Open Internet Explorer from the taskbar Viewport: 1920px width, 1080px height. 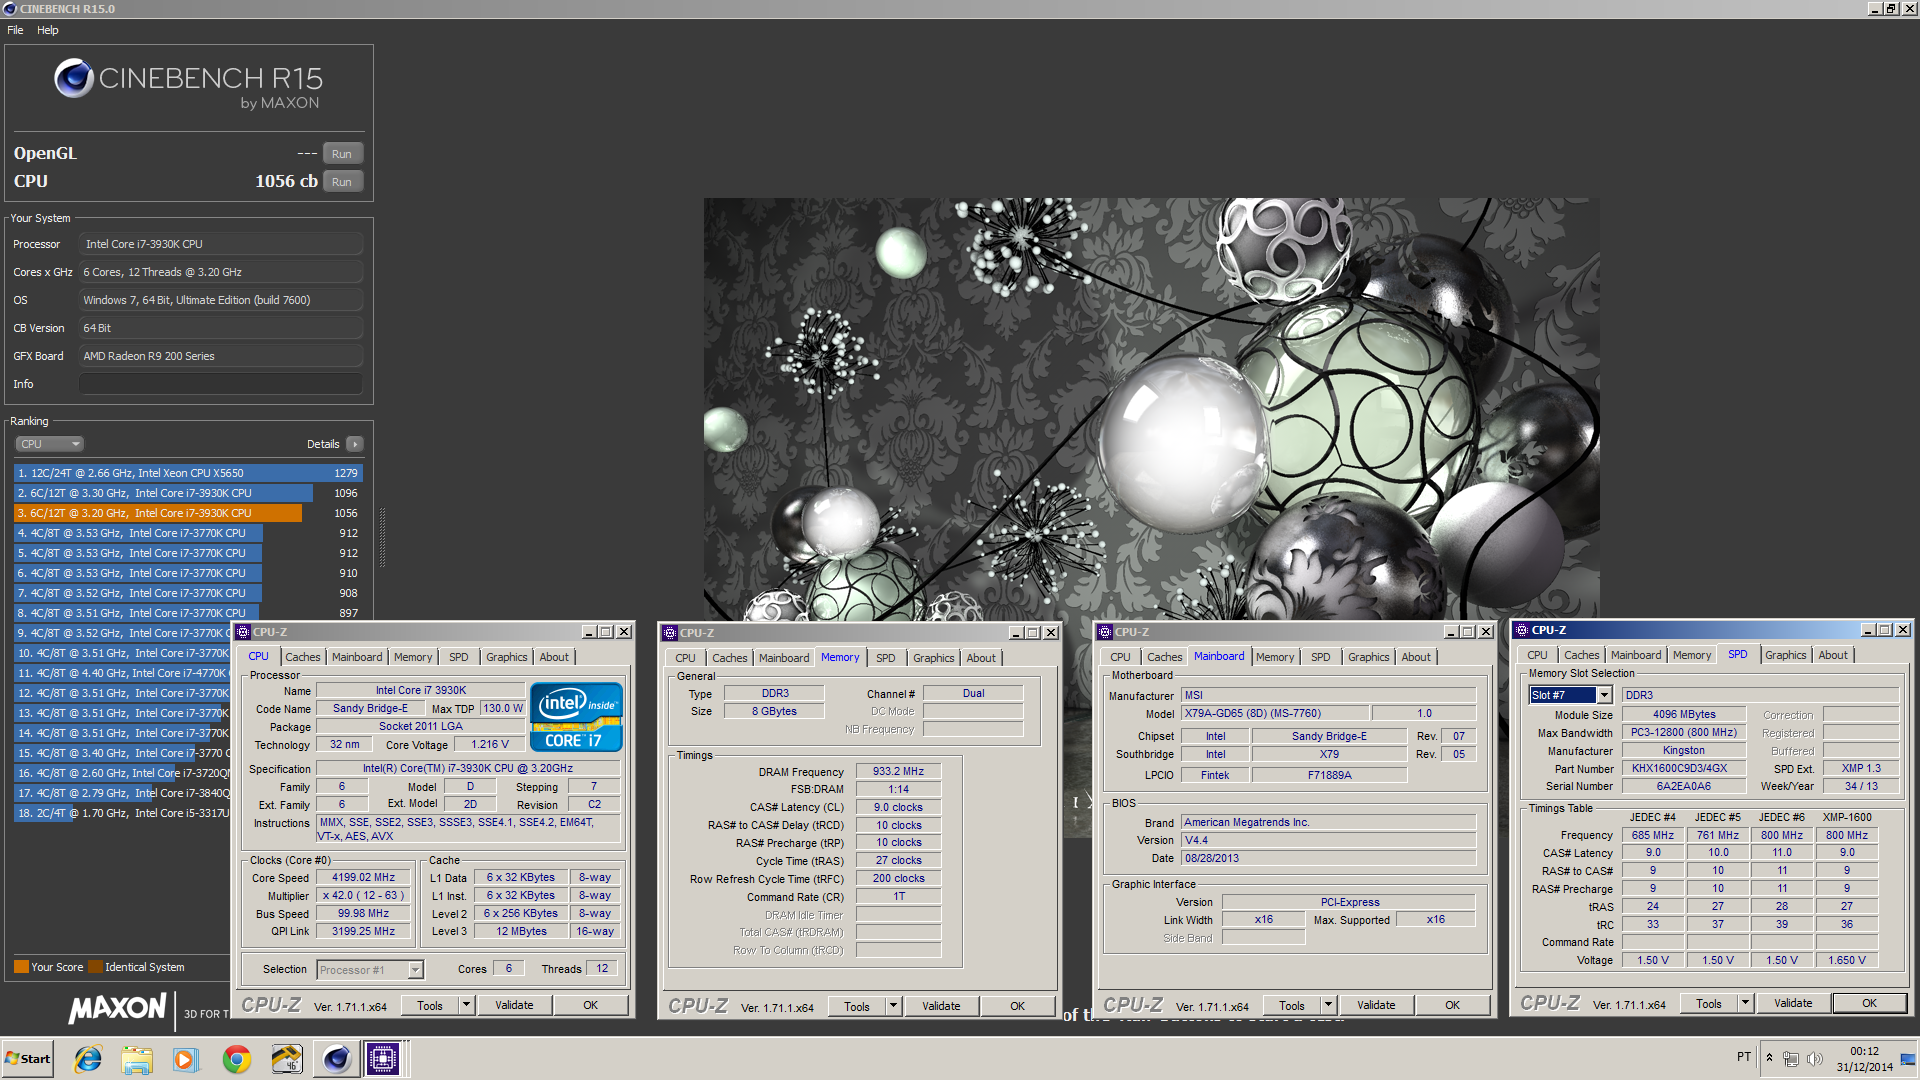[x=88, y=1059]
